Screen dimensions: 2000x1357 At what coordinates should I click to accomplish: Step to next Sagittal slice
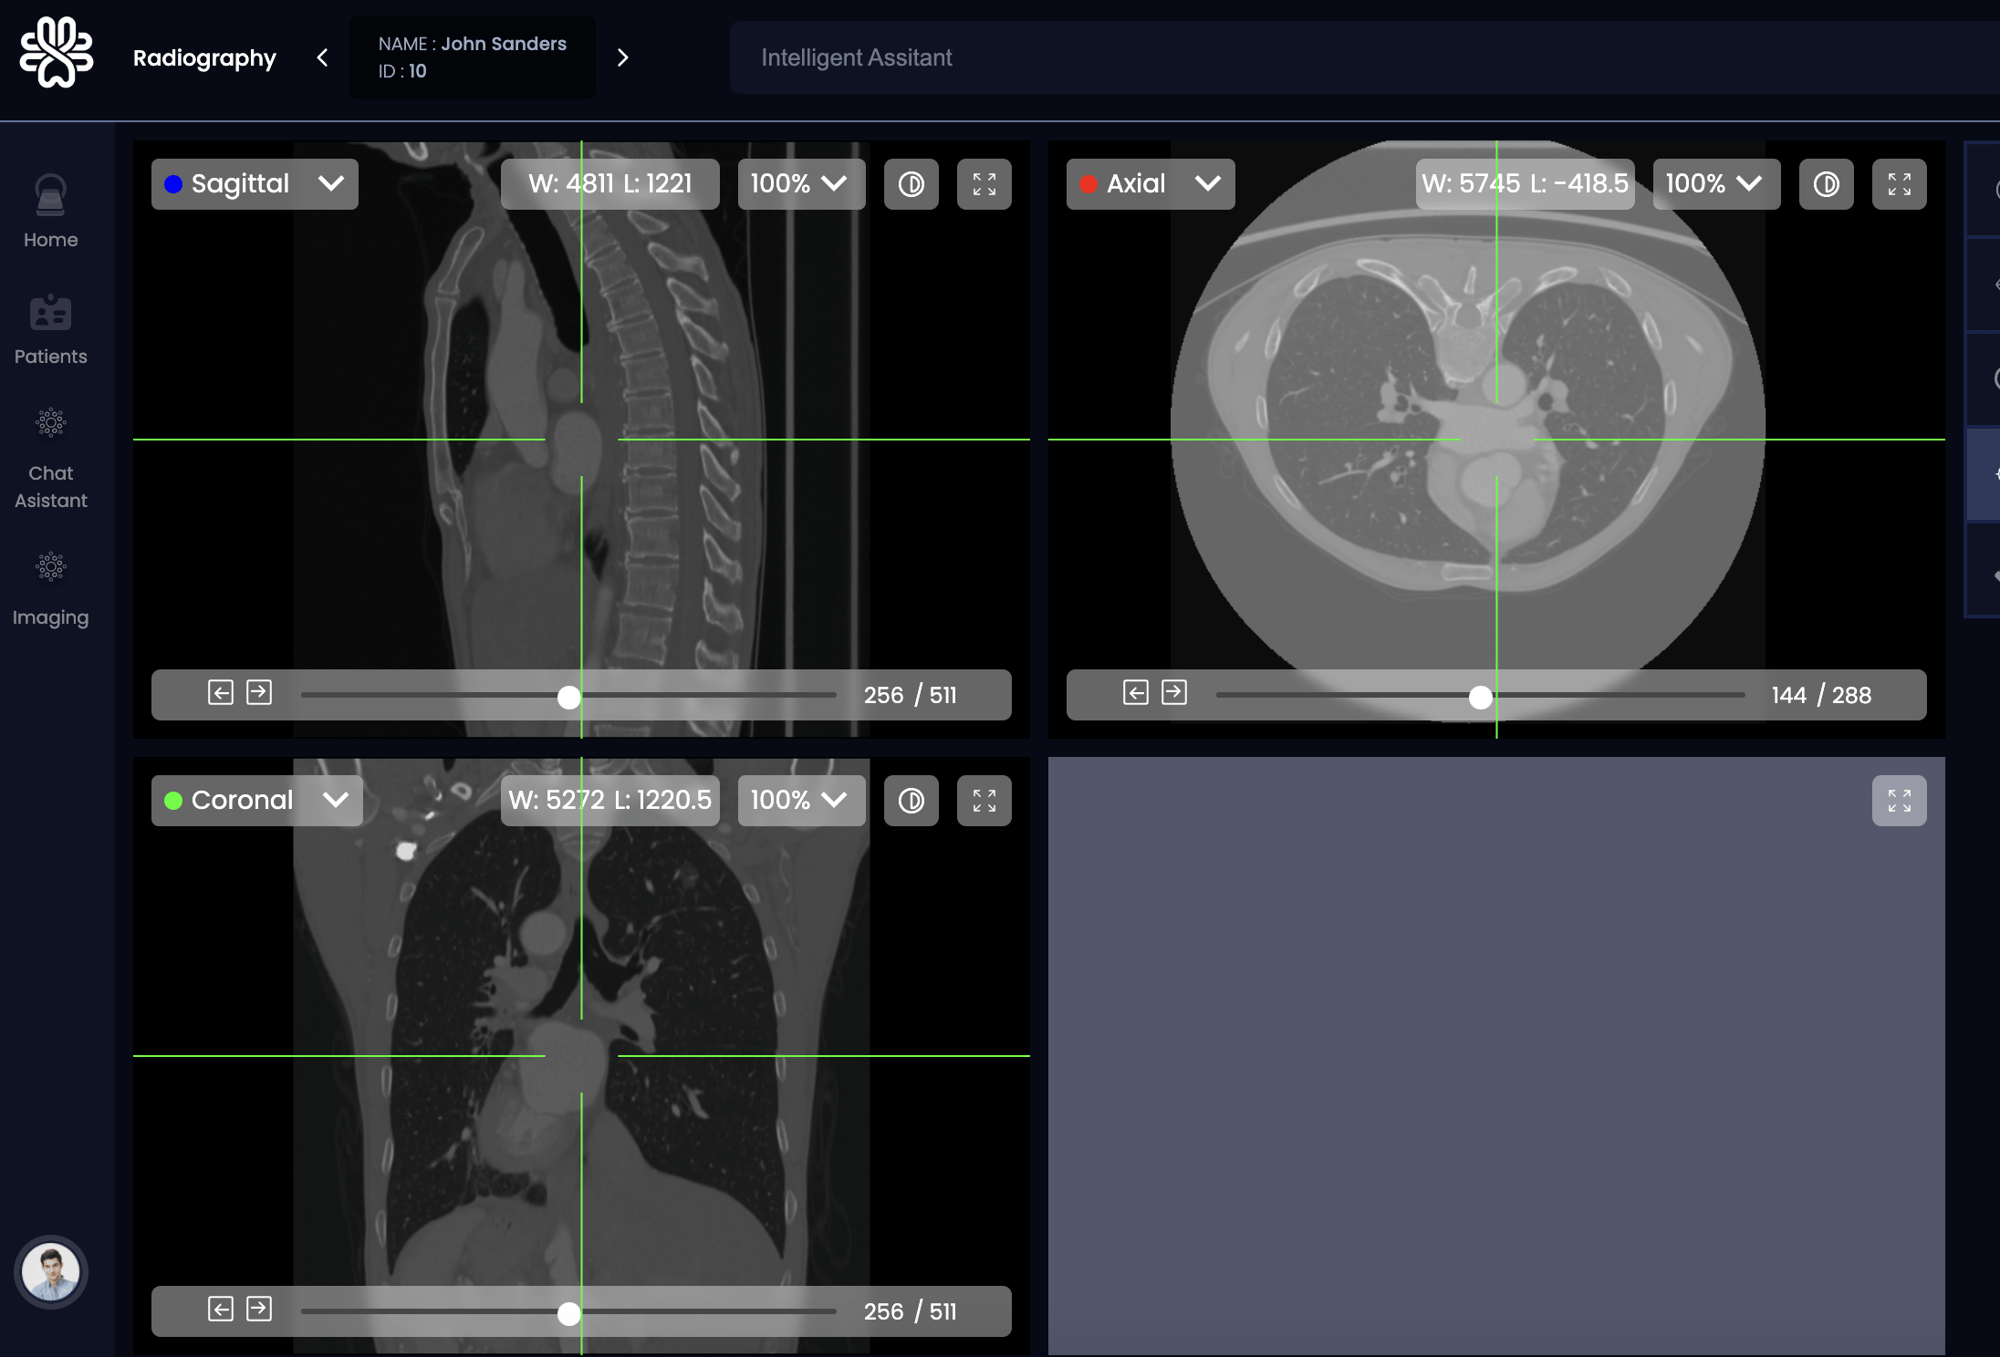[x=259, y=692]
